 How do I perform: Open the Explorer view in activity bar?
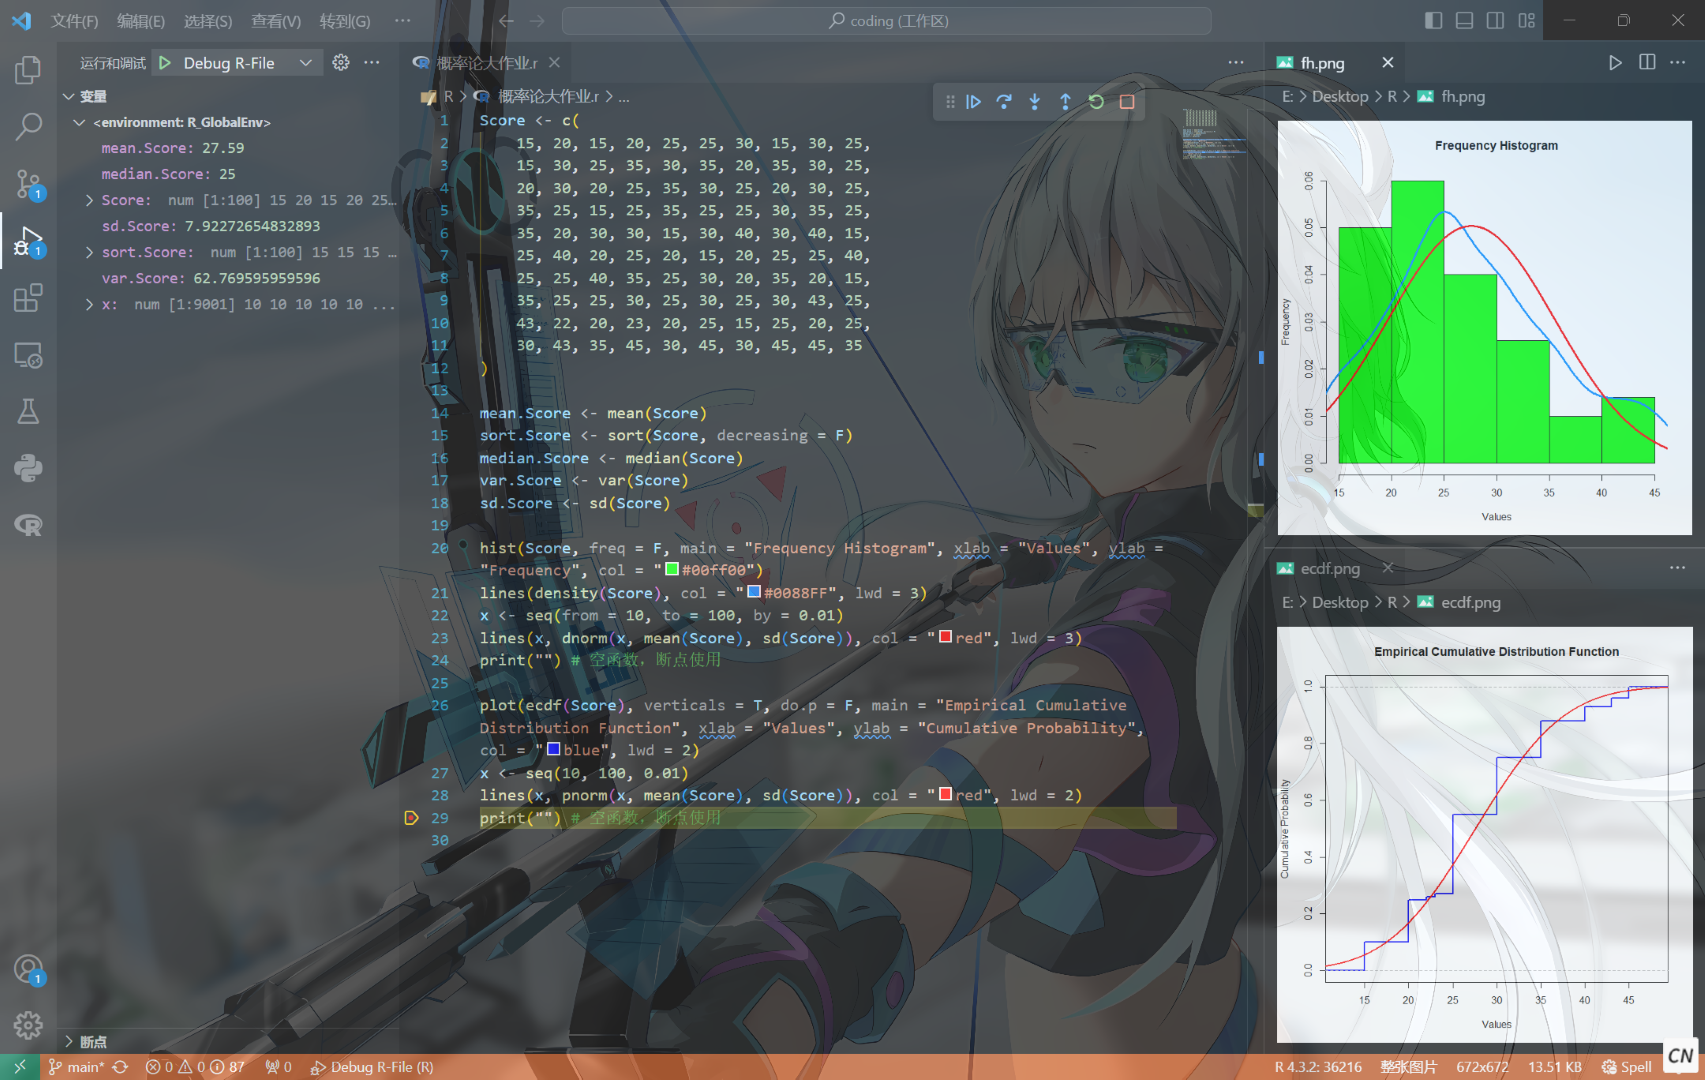[x=28, y=70]
